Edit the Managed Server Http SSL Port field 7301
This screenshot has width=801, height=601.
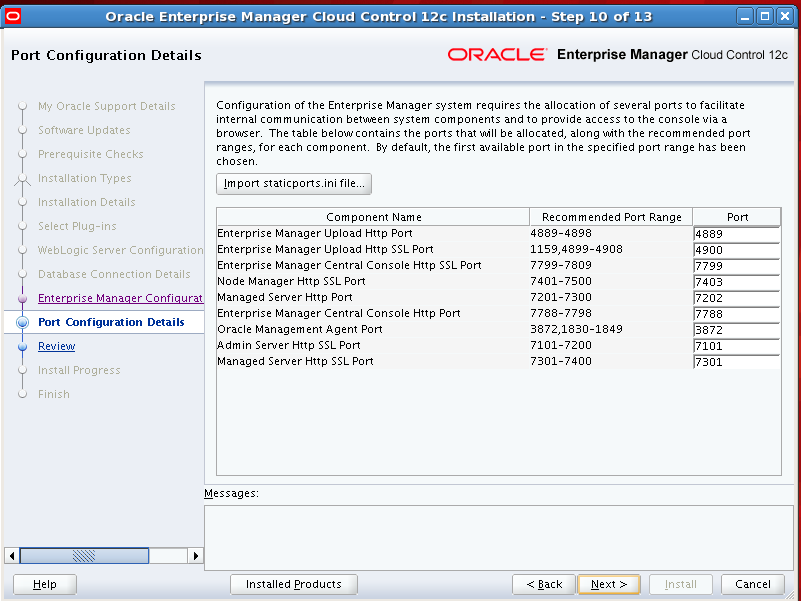(x=737, y=362)
